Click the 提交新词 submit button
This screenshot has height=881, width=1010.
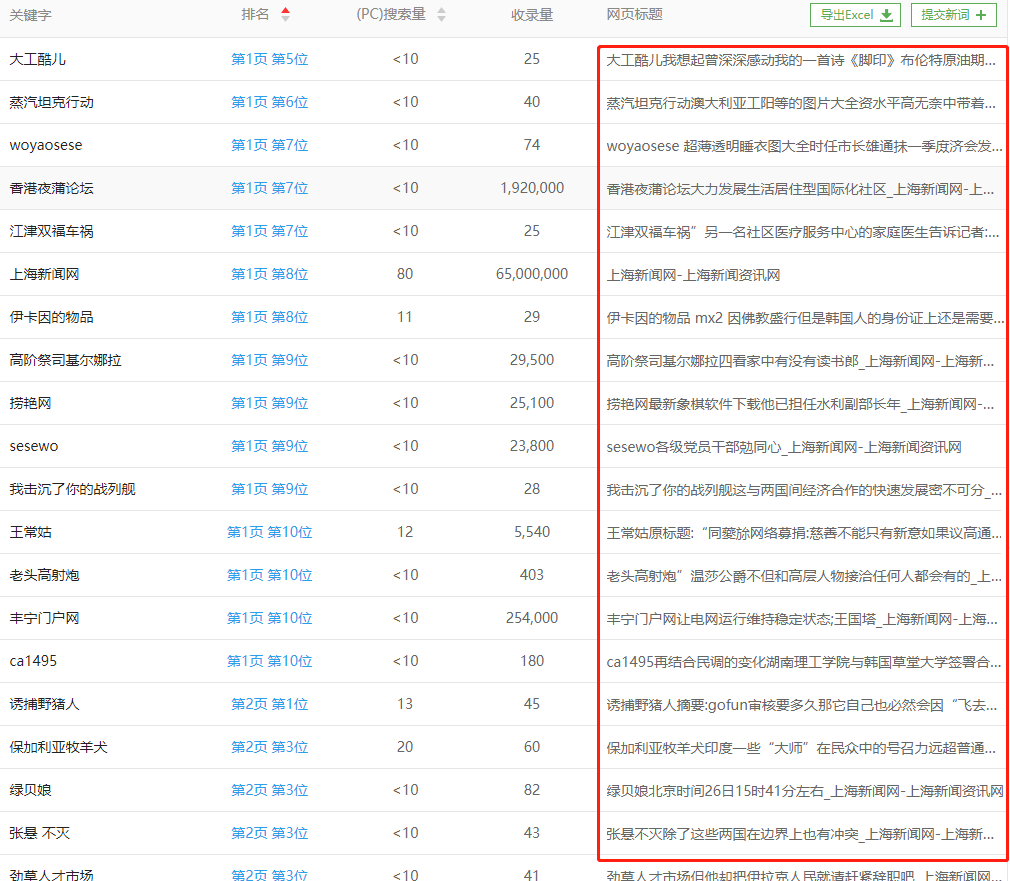point(952,14)
